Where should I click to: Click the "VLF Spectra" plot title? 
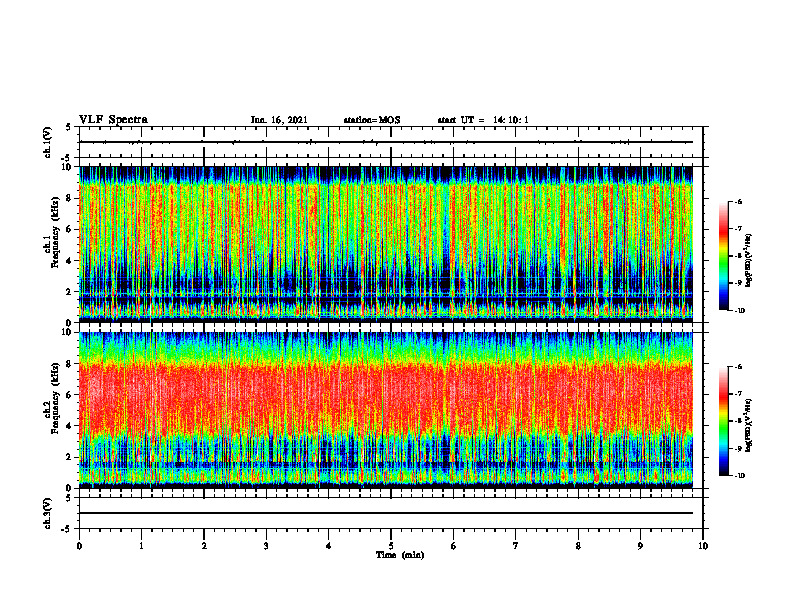click(114, 120)
